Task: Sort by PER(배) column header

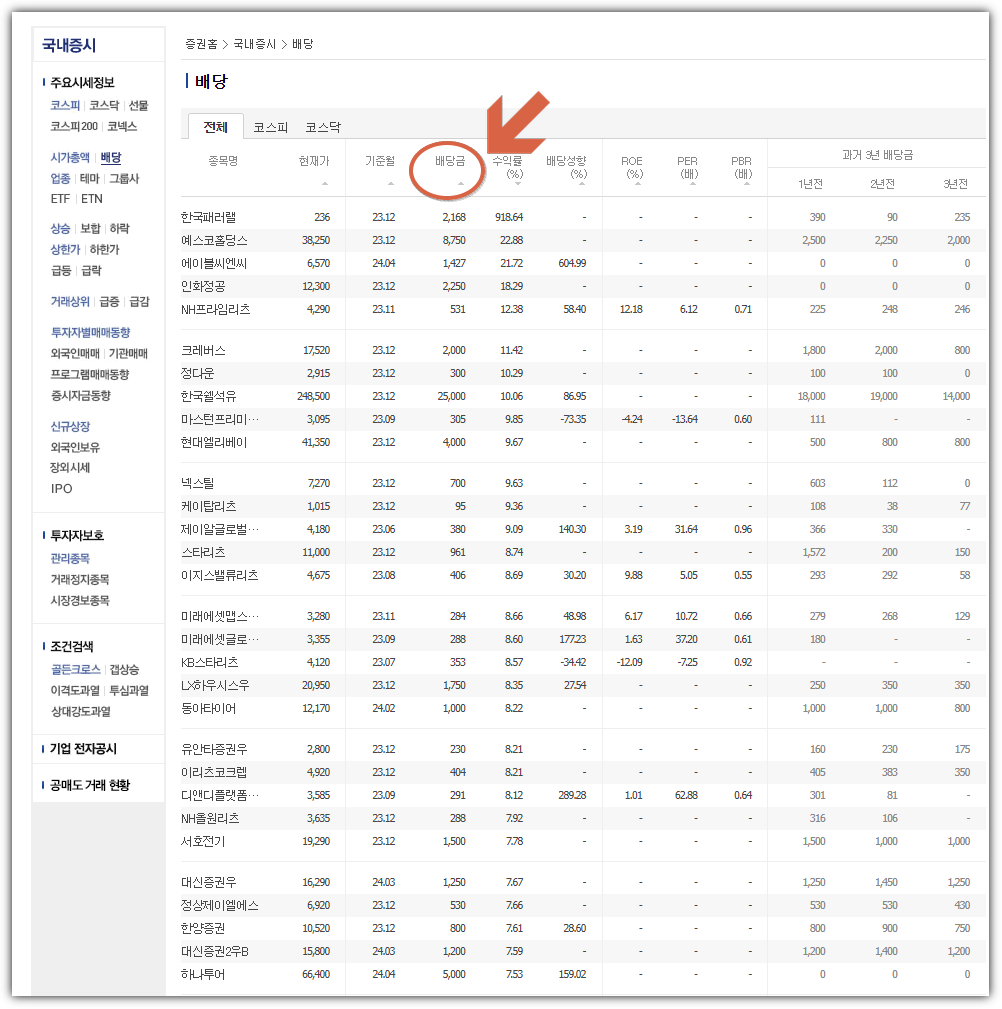Action: (687, 167)
